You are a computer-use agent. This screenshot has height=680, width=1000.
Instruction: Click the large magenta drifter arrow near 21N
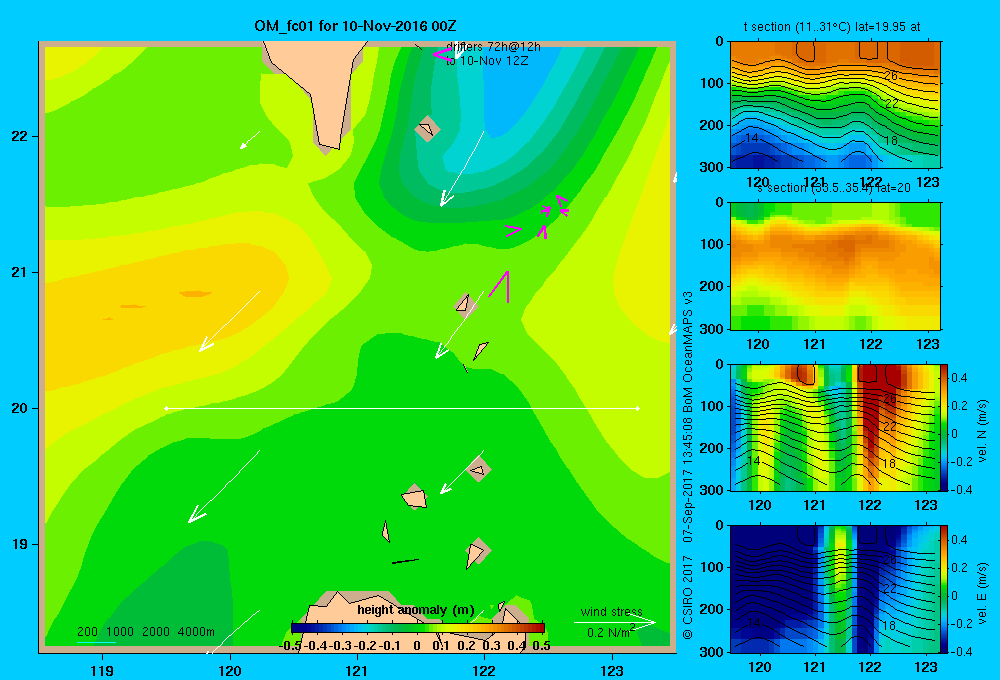tap(501, 286)
